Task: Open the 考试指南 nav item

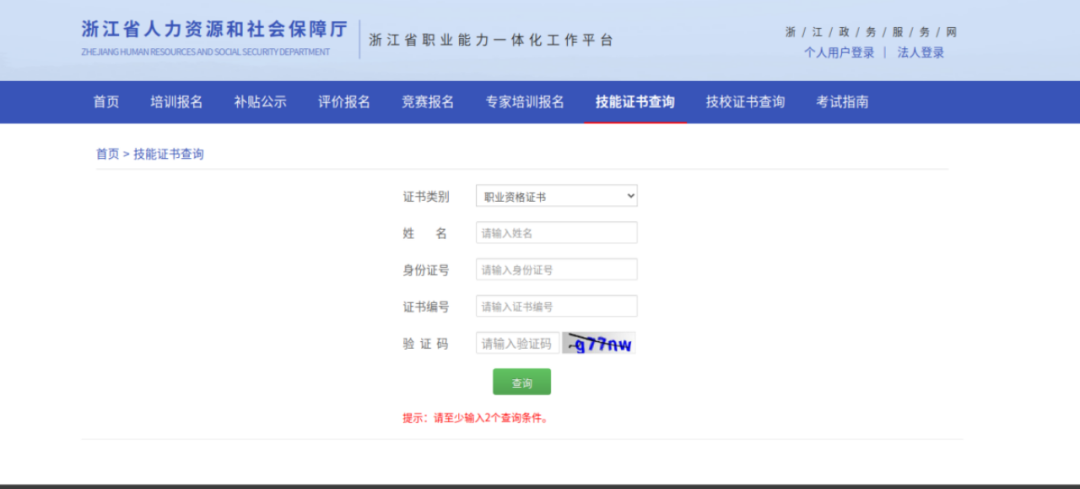Action: (x=842, y=102)
